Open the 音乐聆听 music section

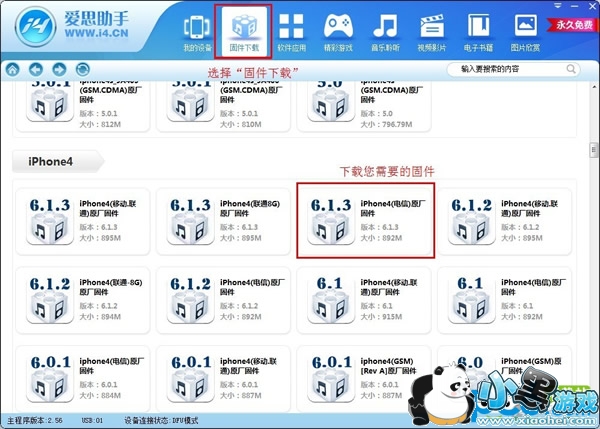coord(385,33)
